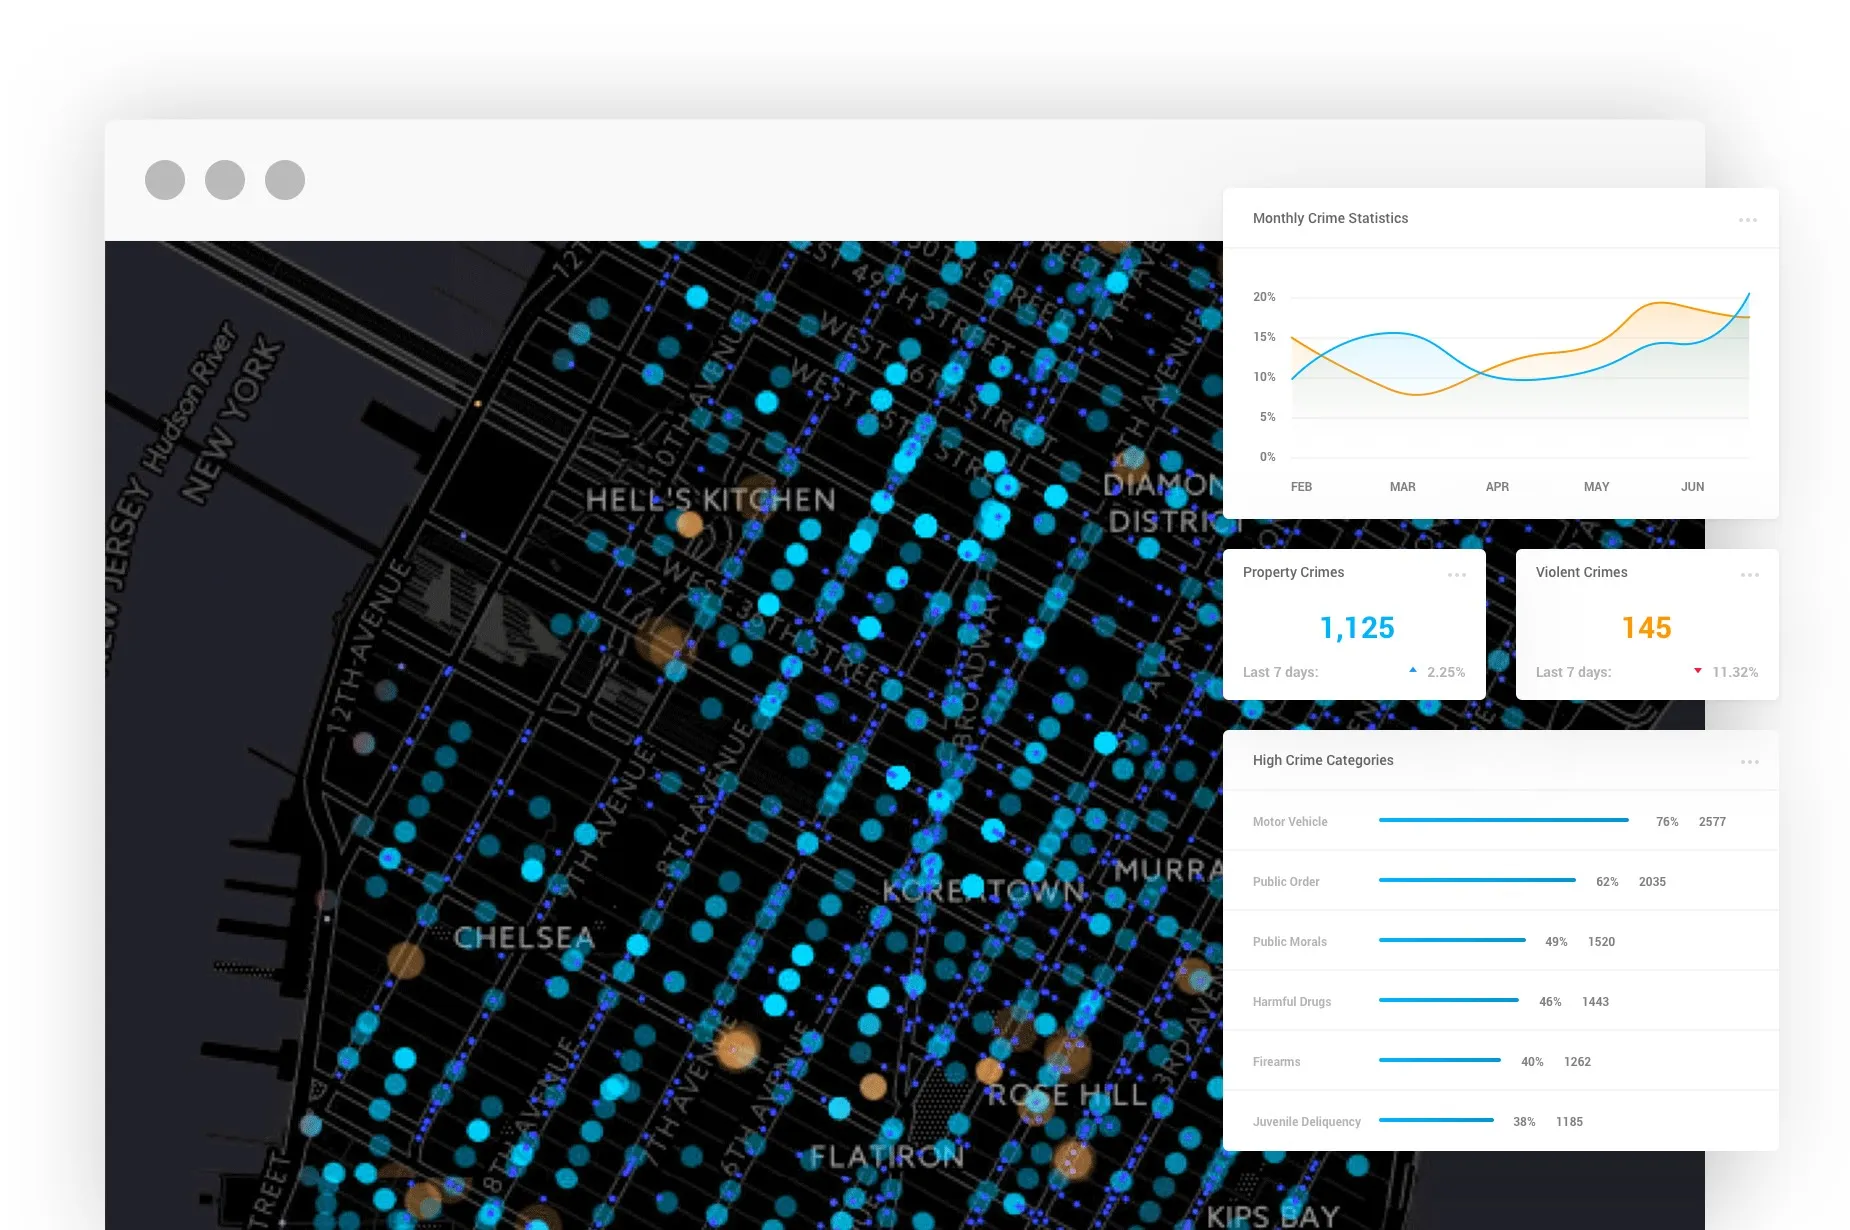Click the FLATIRON map label
1850x1230 pixels.
(886, 1157)
